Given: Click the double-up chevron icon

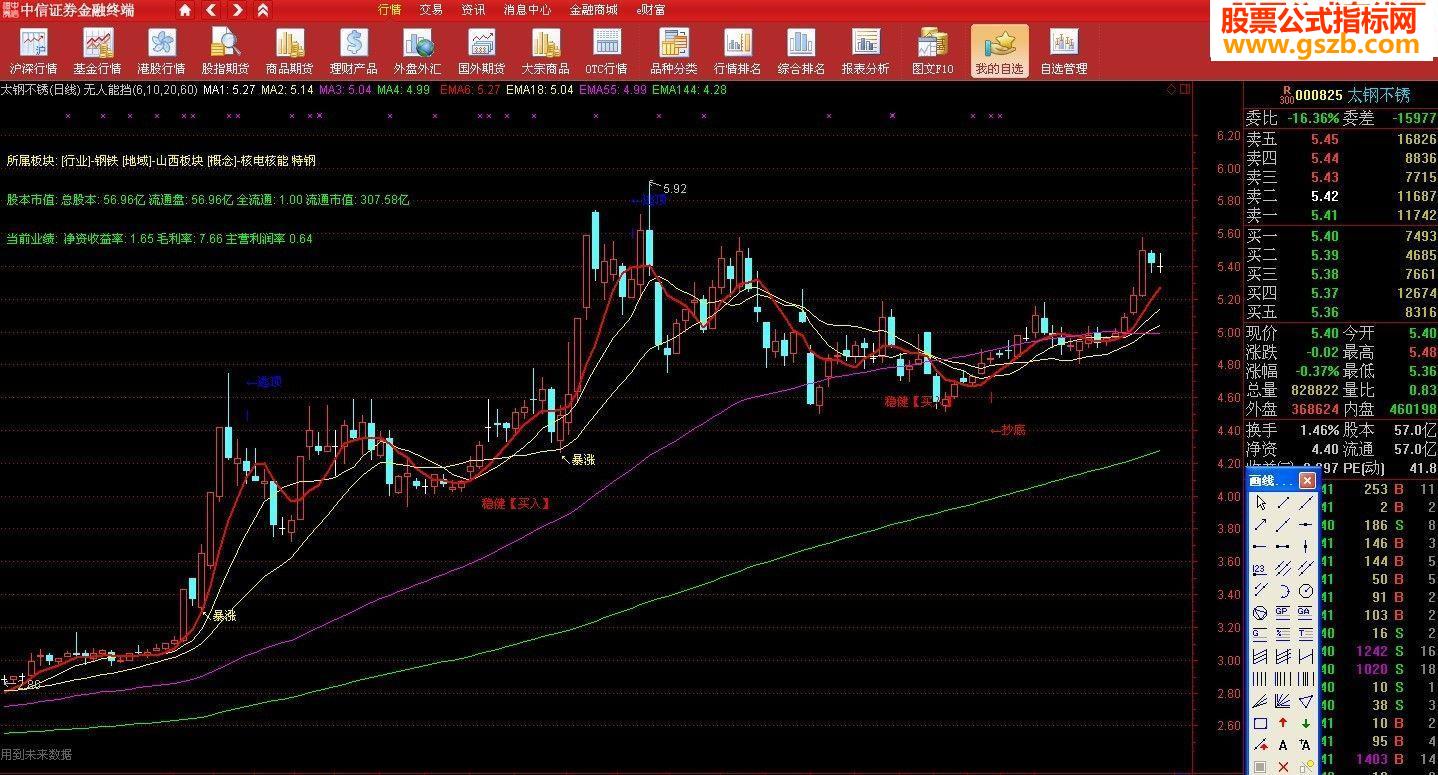Looking at the screenshot, I should pos(262,10).
